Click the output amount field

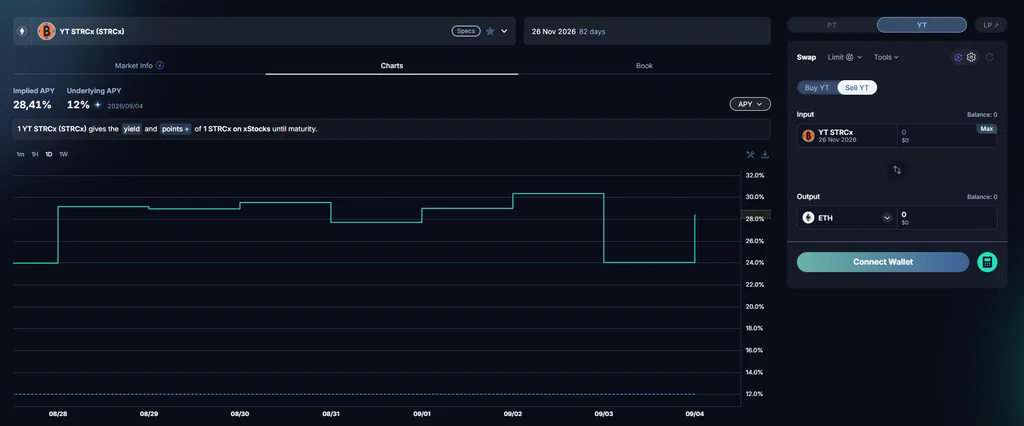946,218
